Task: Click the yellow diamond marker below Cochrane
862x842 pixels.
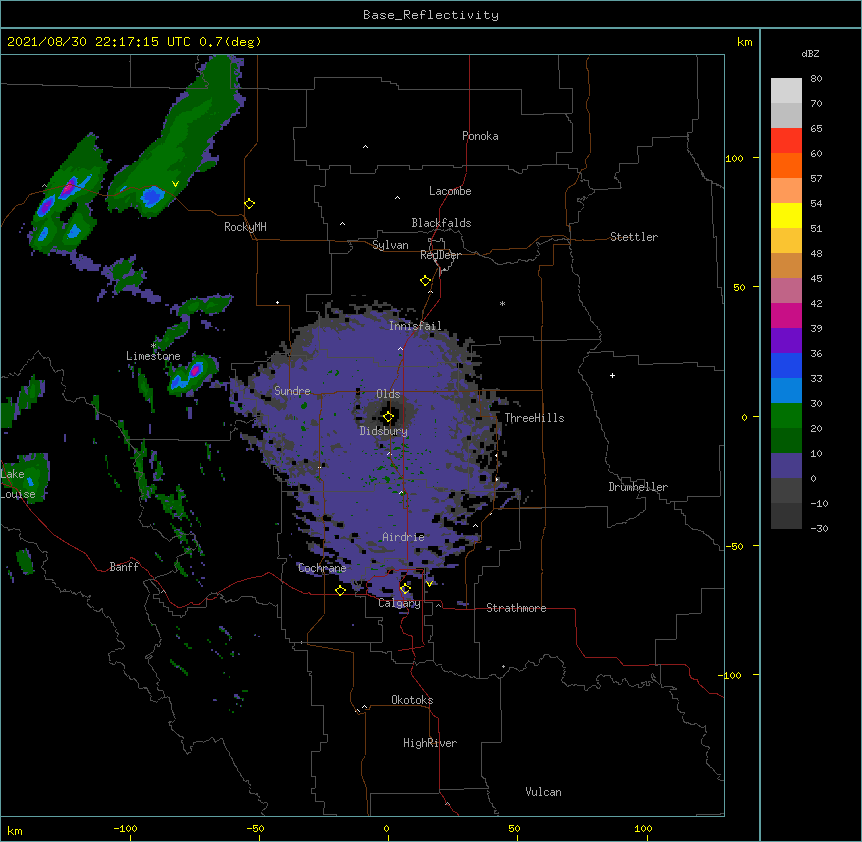Action: (340, 590)
